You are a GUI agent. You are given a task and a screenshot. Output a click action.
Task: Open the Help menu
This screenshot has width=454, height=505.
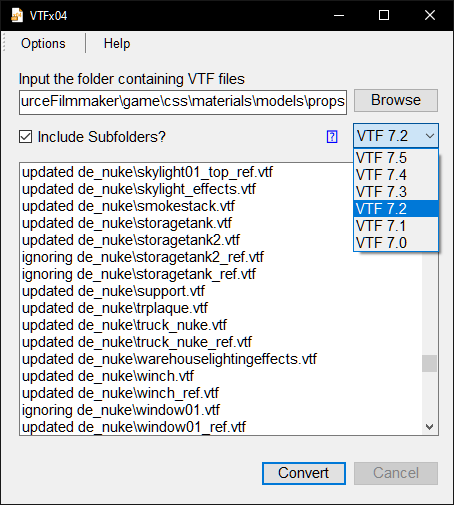coord(117,43)
